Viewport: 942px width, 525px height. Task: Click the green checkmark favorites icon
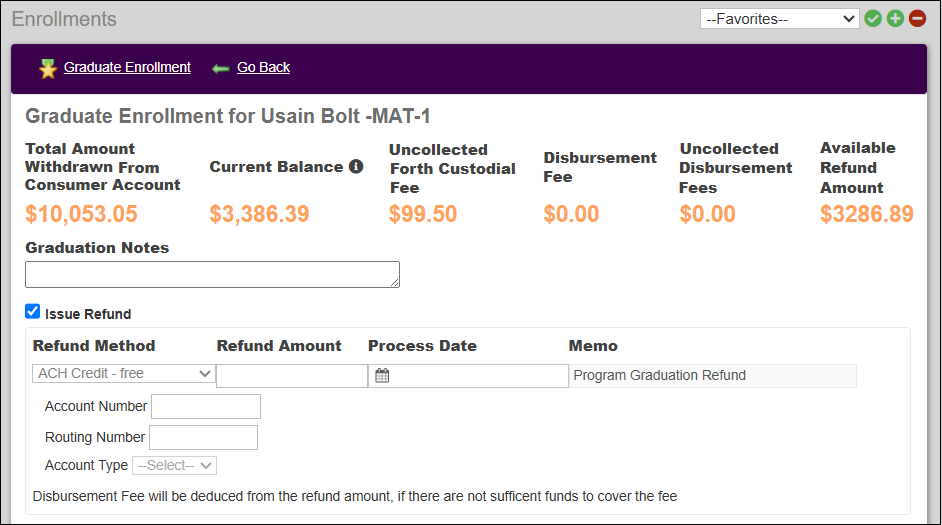point(873,19)
